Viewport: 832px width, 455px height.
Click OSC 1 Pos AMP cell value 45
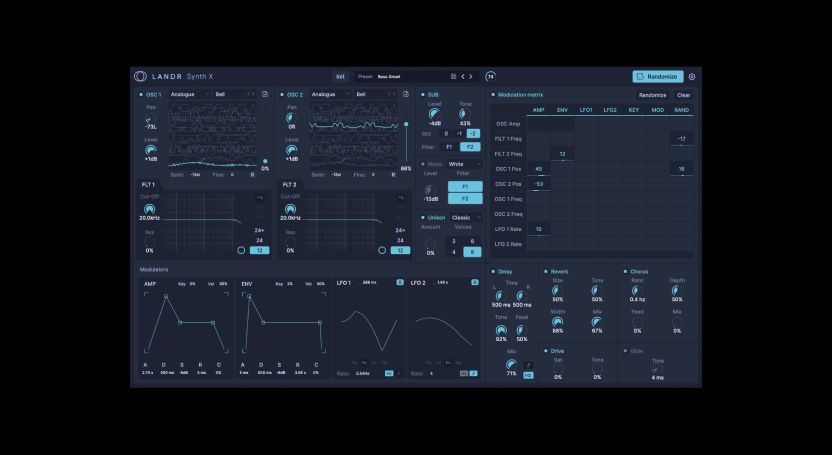[x=539, y=169]
